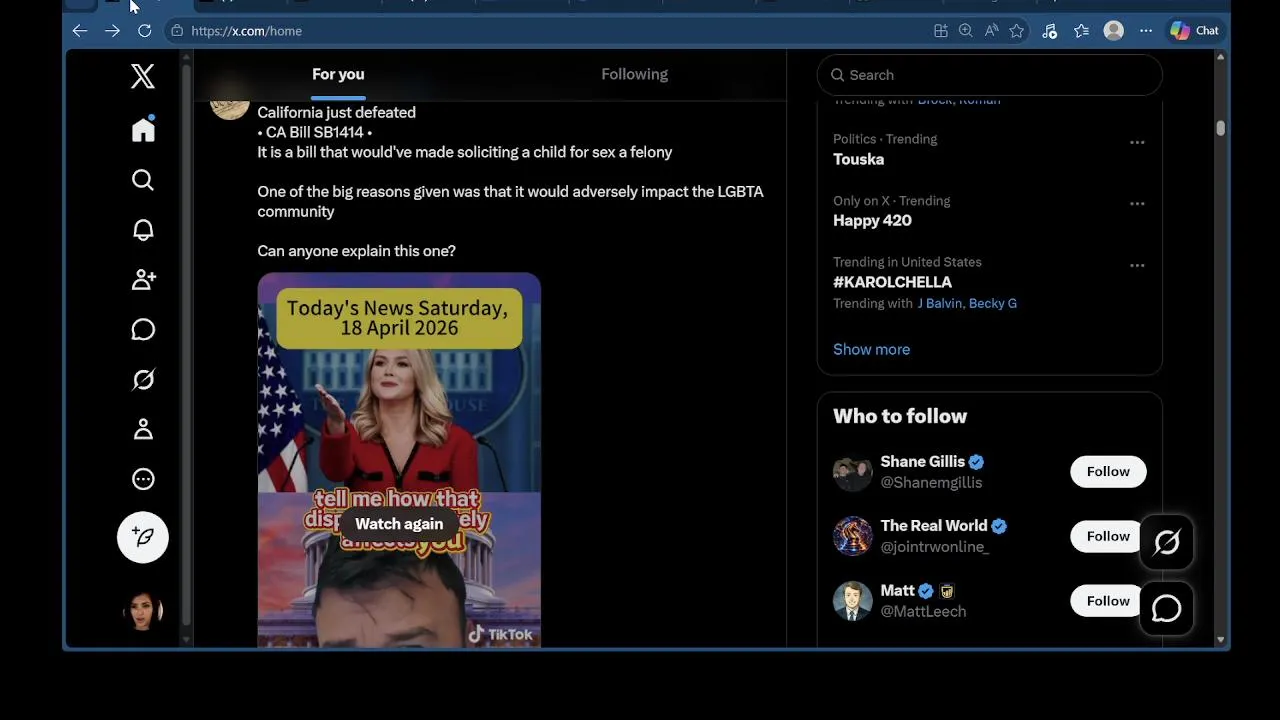This screenshot has height=720, width=1280.
Task: Click 'Who to follow' heading
Action: 900,416
